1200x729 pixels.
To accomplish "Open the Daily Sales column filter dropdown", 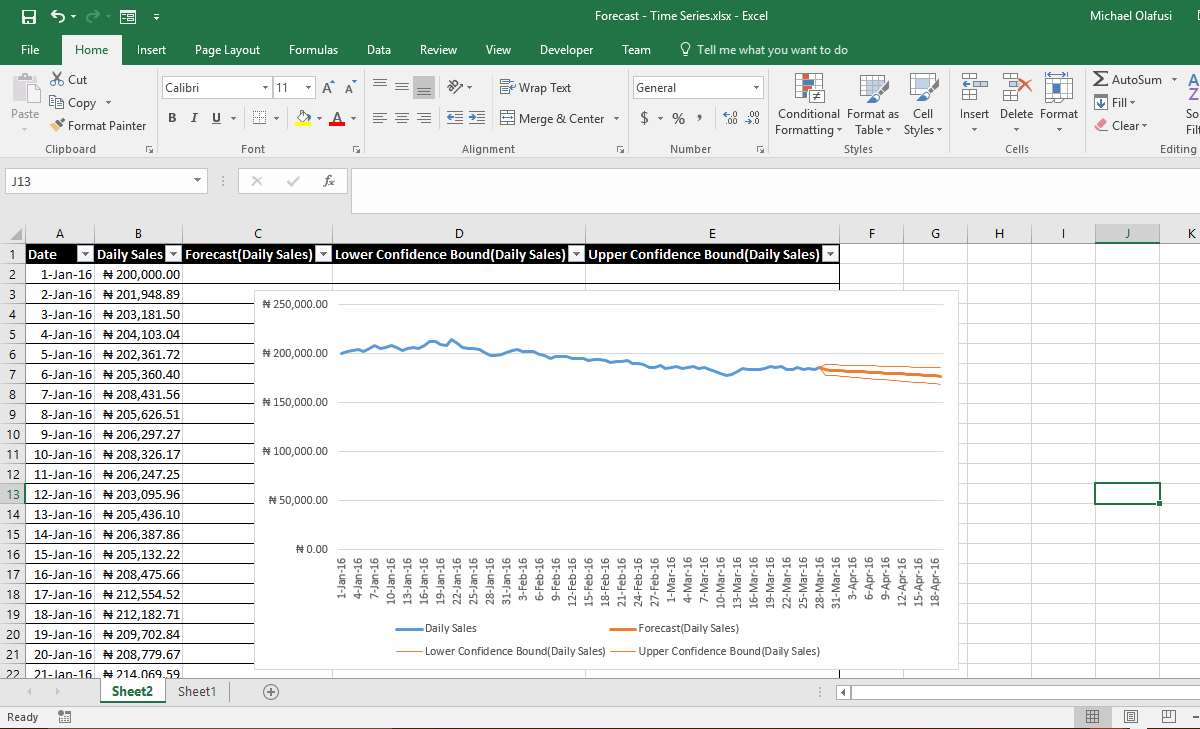I will tap(174, 253).
